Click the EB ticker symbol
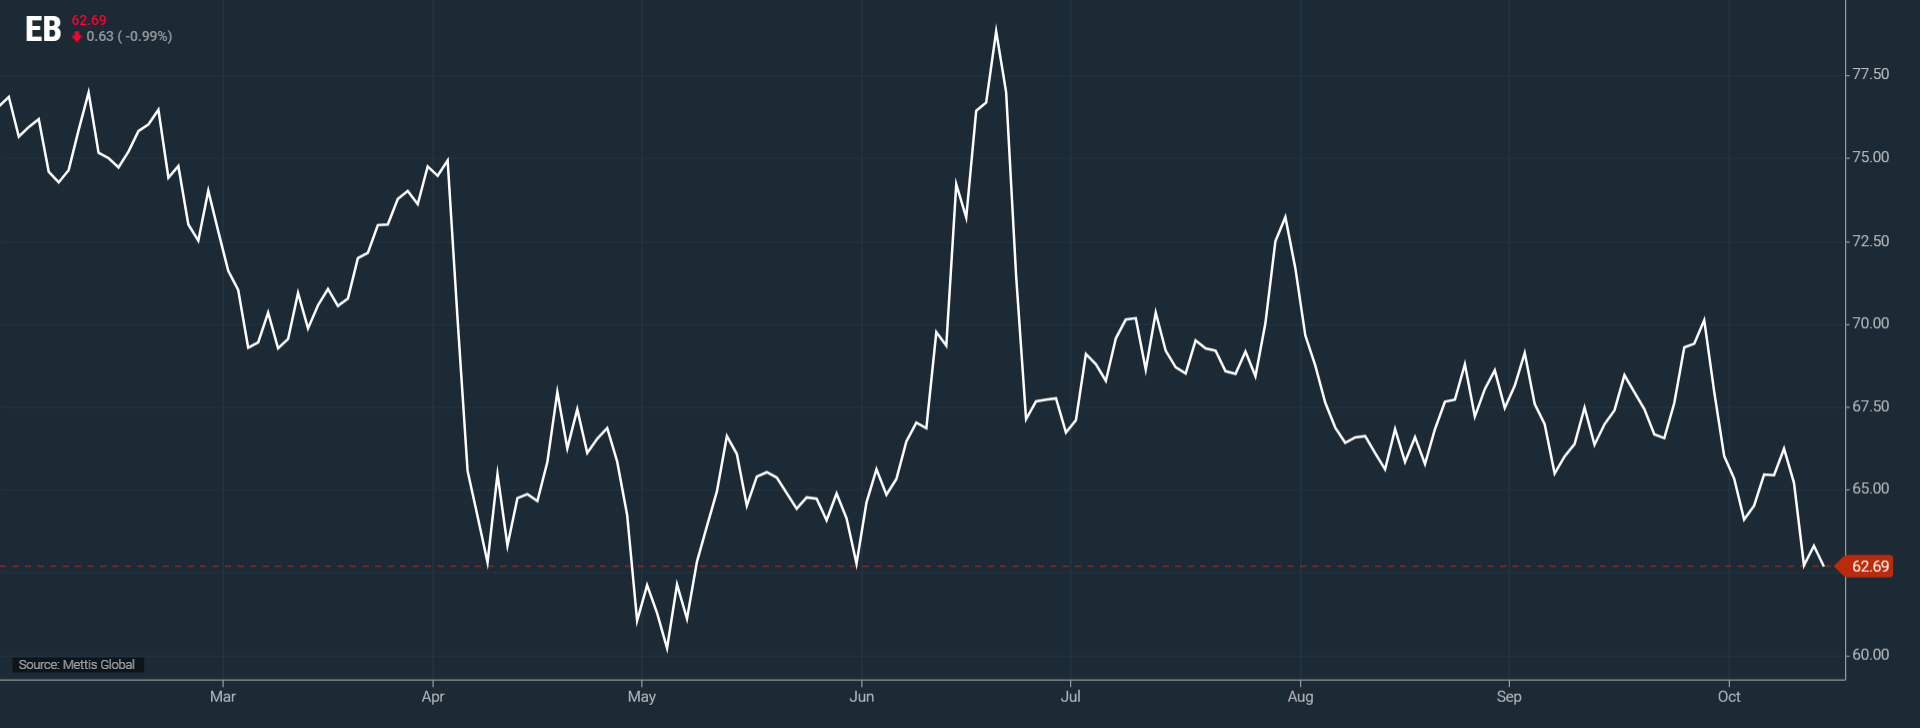Image resolution: width=1920 pixels, height=728 pixels. coord(43,30)
